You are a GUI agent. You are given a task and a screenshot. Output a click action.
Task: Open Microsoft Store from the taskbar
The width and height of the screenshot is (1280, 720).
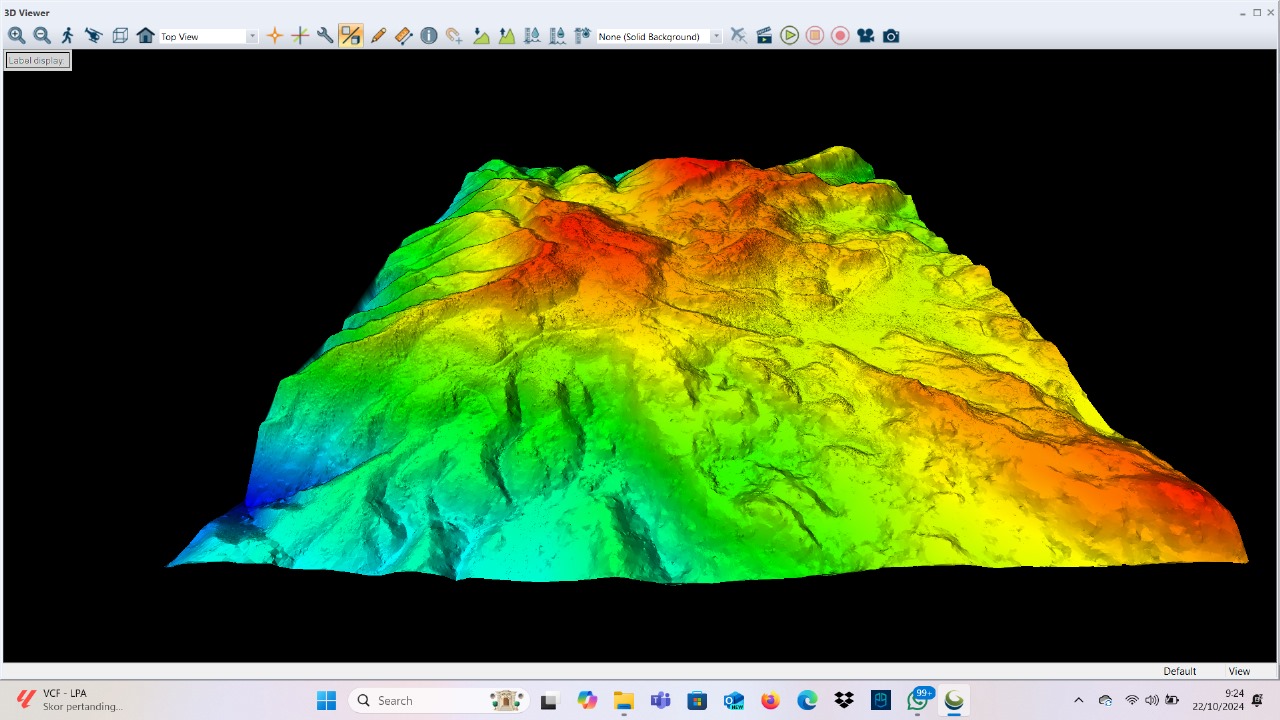pos(697,701)
